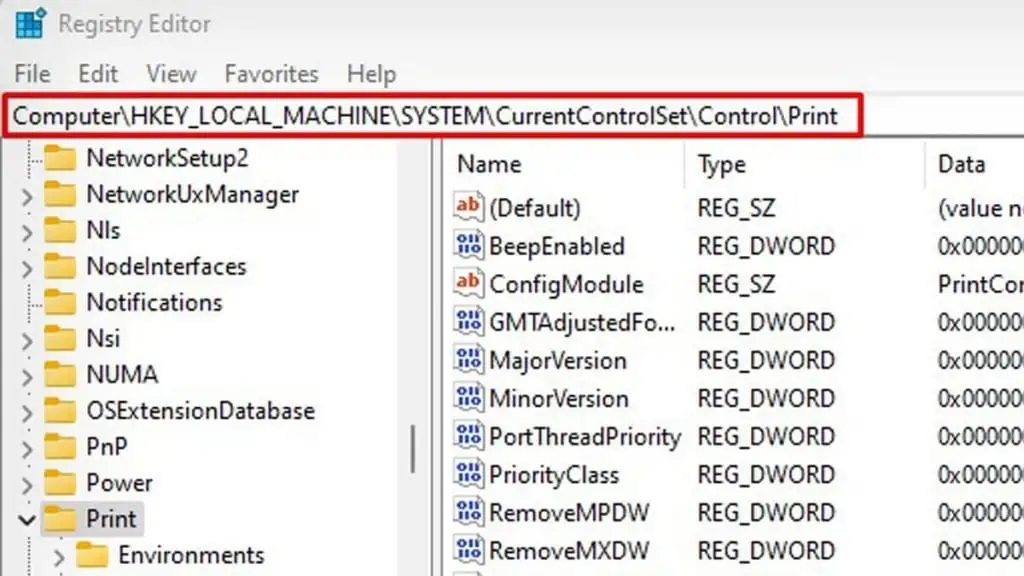The width and height of the screenshot is (1024, 576).
Task: Open the View menu
Action: pyautogui.click(x=171, y=74)
